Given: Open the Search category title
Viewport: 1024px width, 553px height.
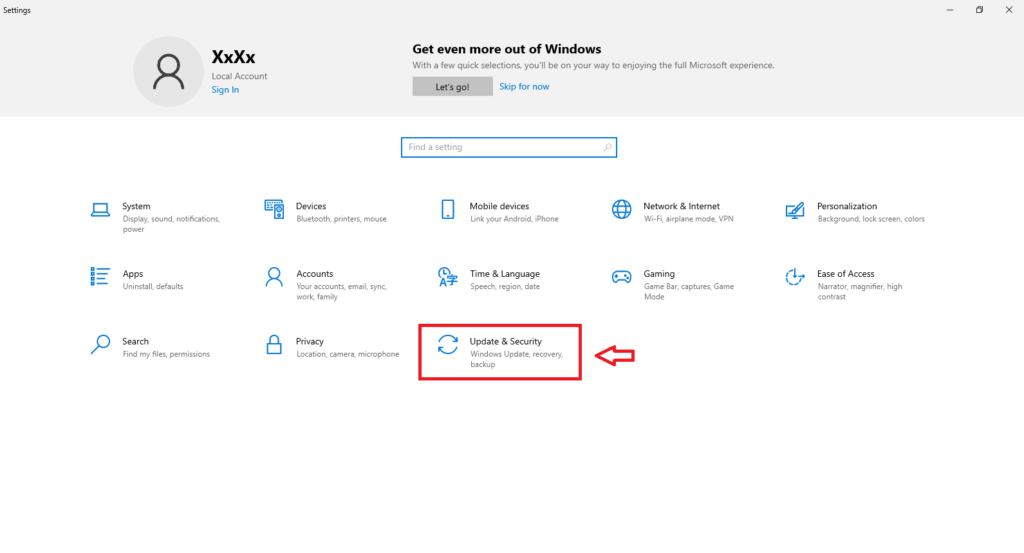Looking at the screenshot, I should pyautogui.click(x=135, y=341).
